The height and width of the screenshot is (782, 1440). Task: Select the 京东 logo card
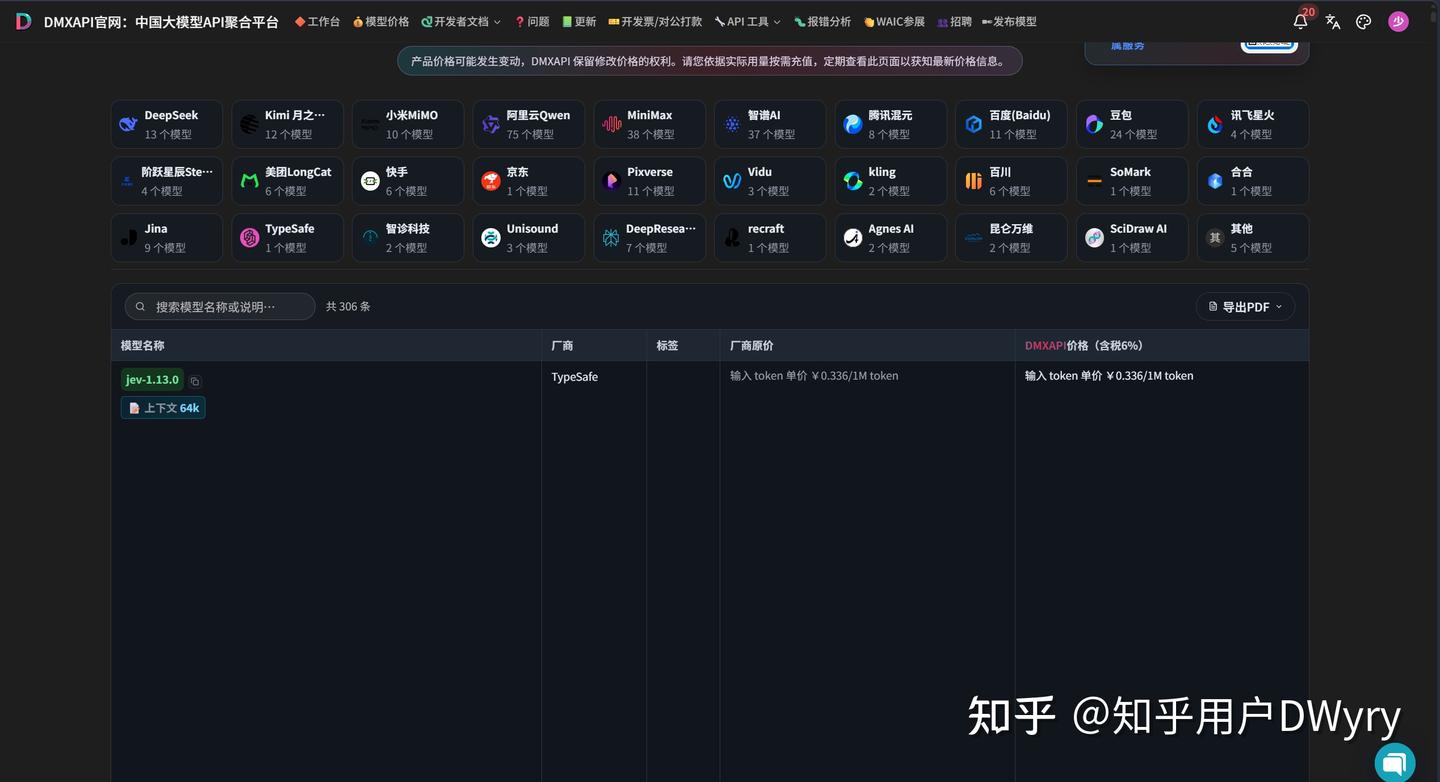click(x=529, y=181)
